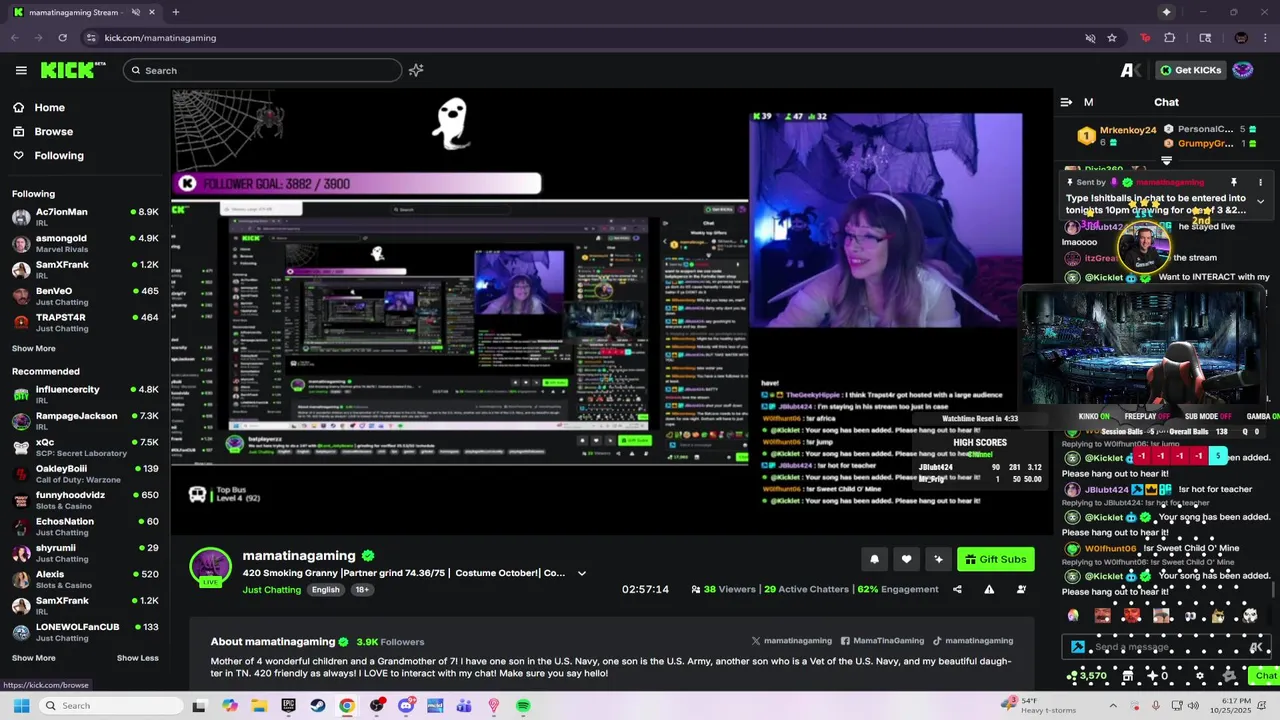Click the AK extension logo near Get KICKs
1280x720 pixels.
1130,70
